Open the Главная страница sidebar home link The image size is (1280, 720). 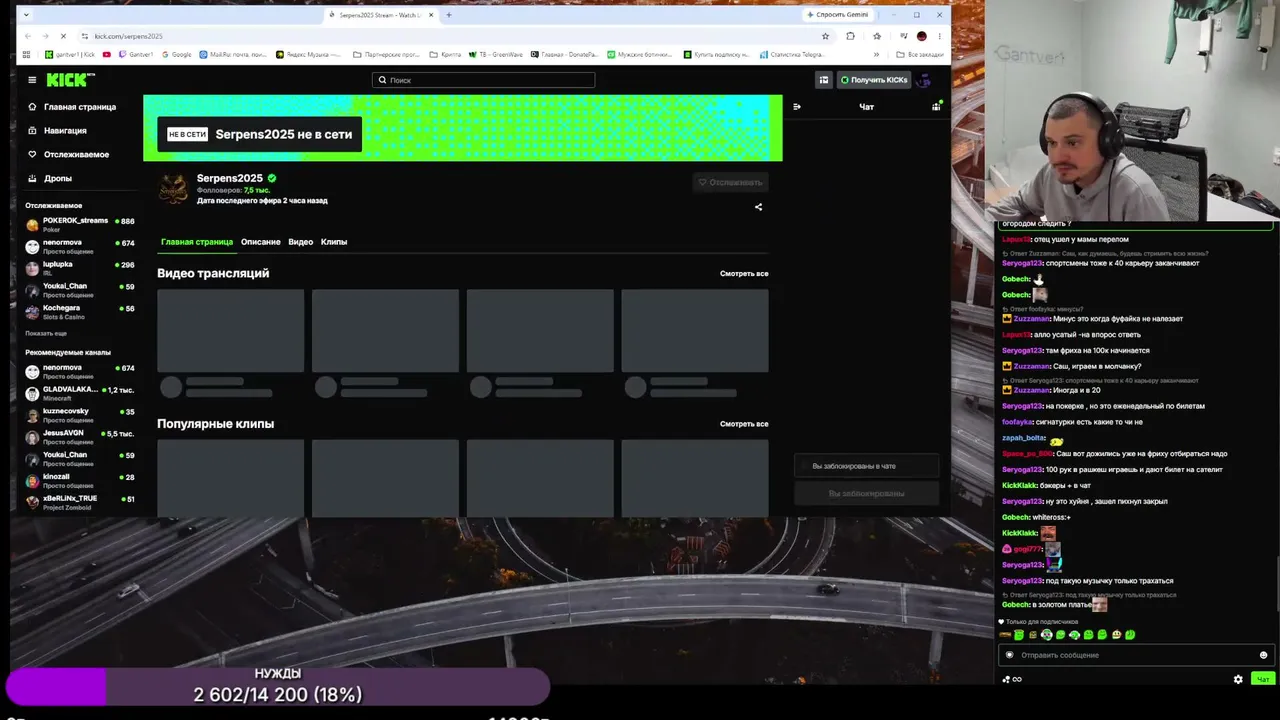click(72, 107)
